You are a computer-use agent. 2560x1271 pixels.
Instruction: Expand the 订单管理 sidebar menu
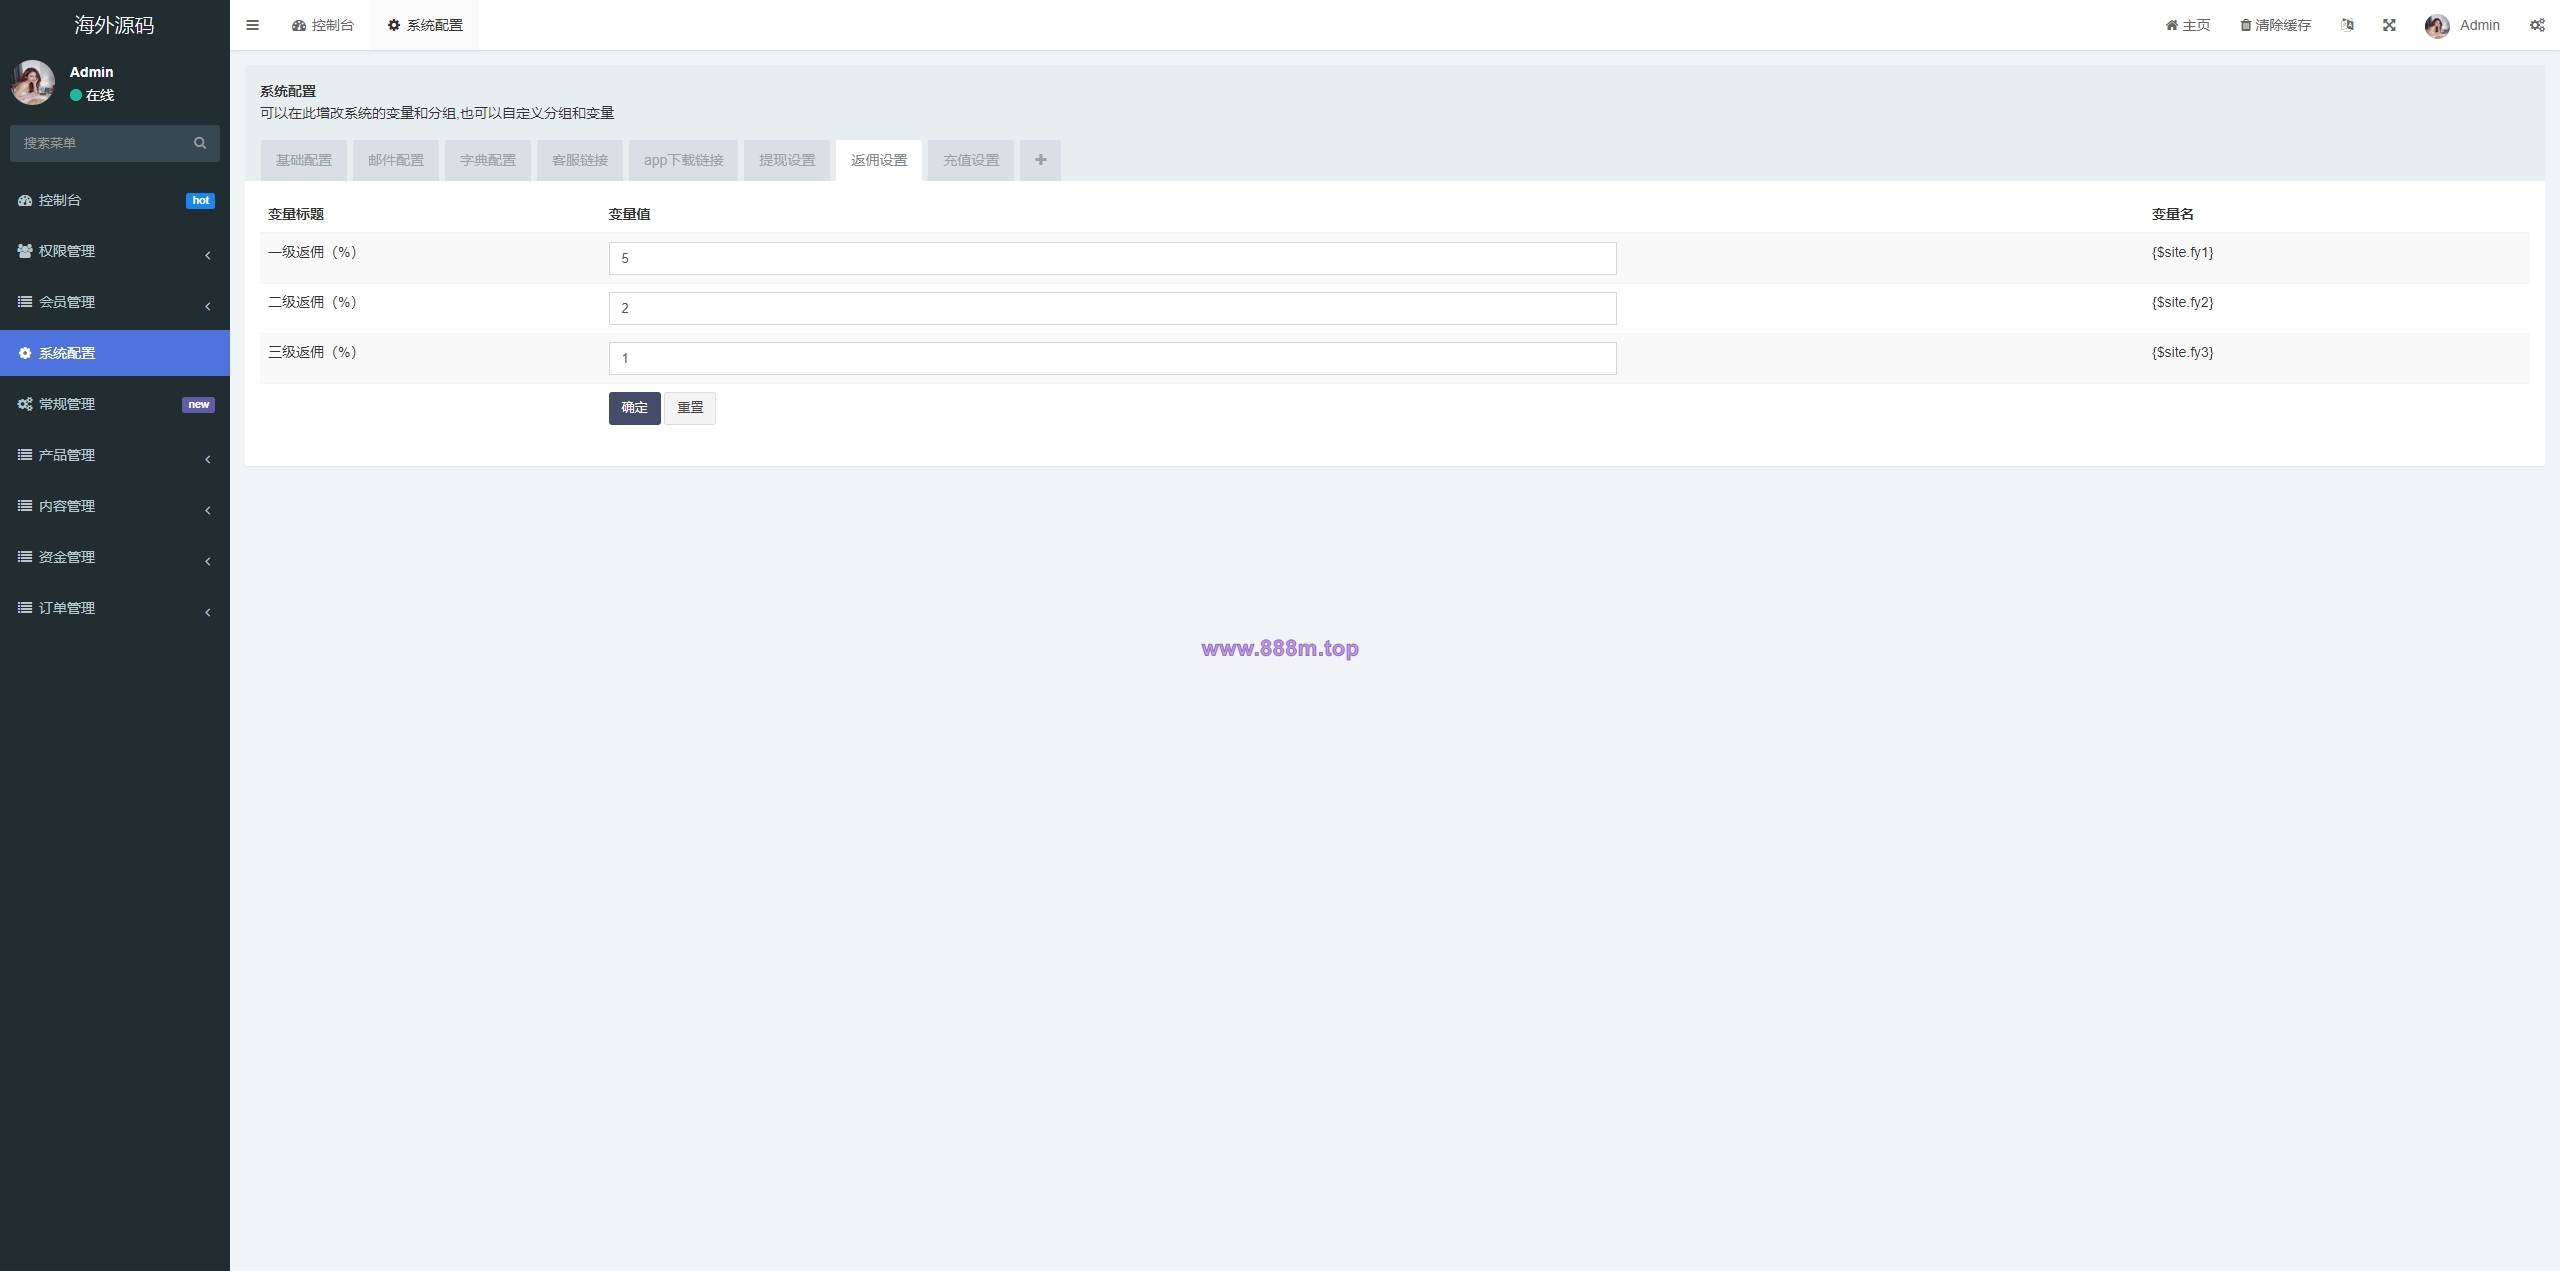click(115, 608)
